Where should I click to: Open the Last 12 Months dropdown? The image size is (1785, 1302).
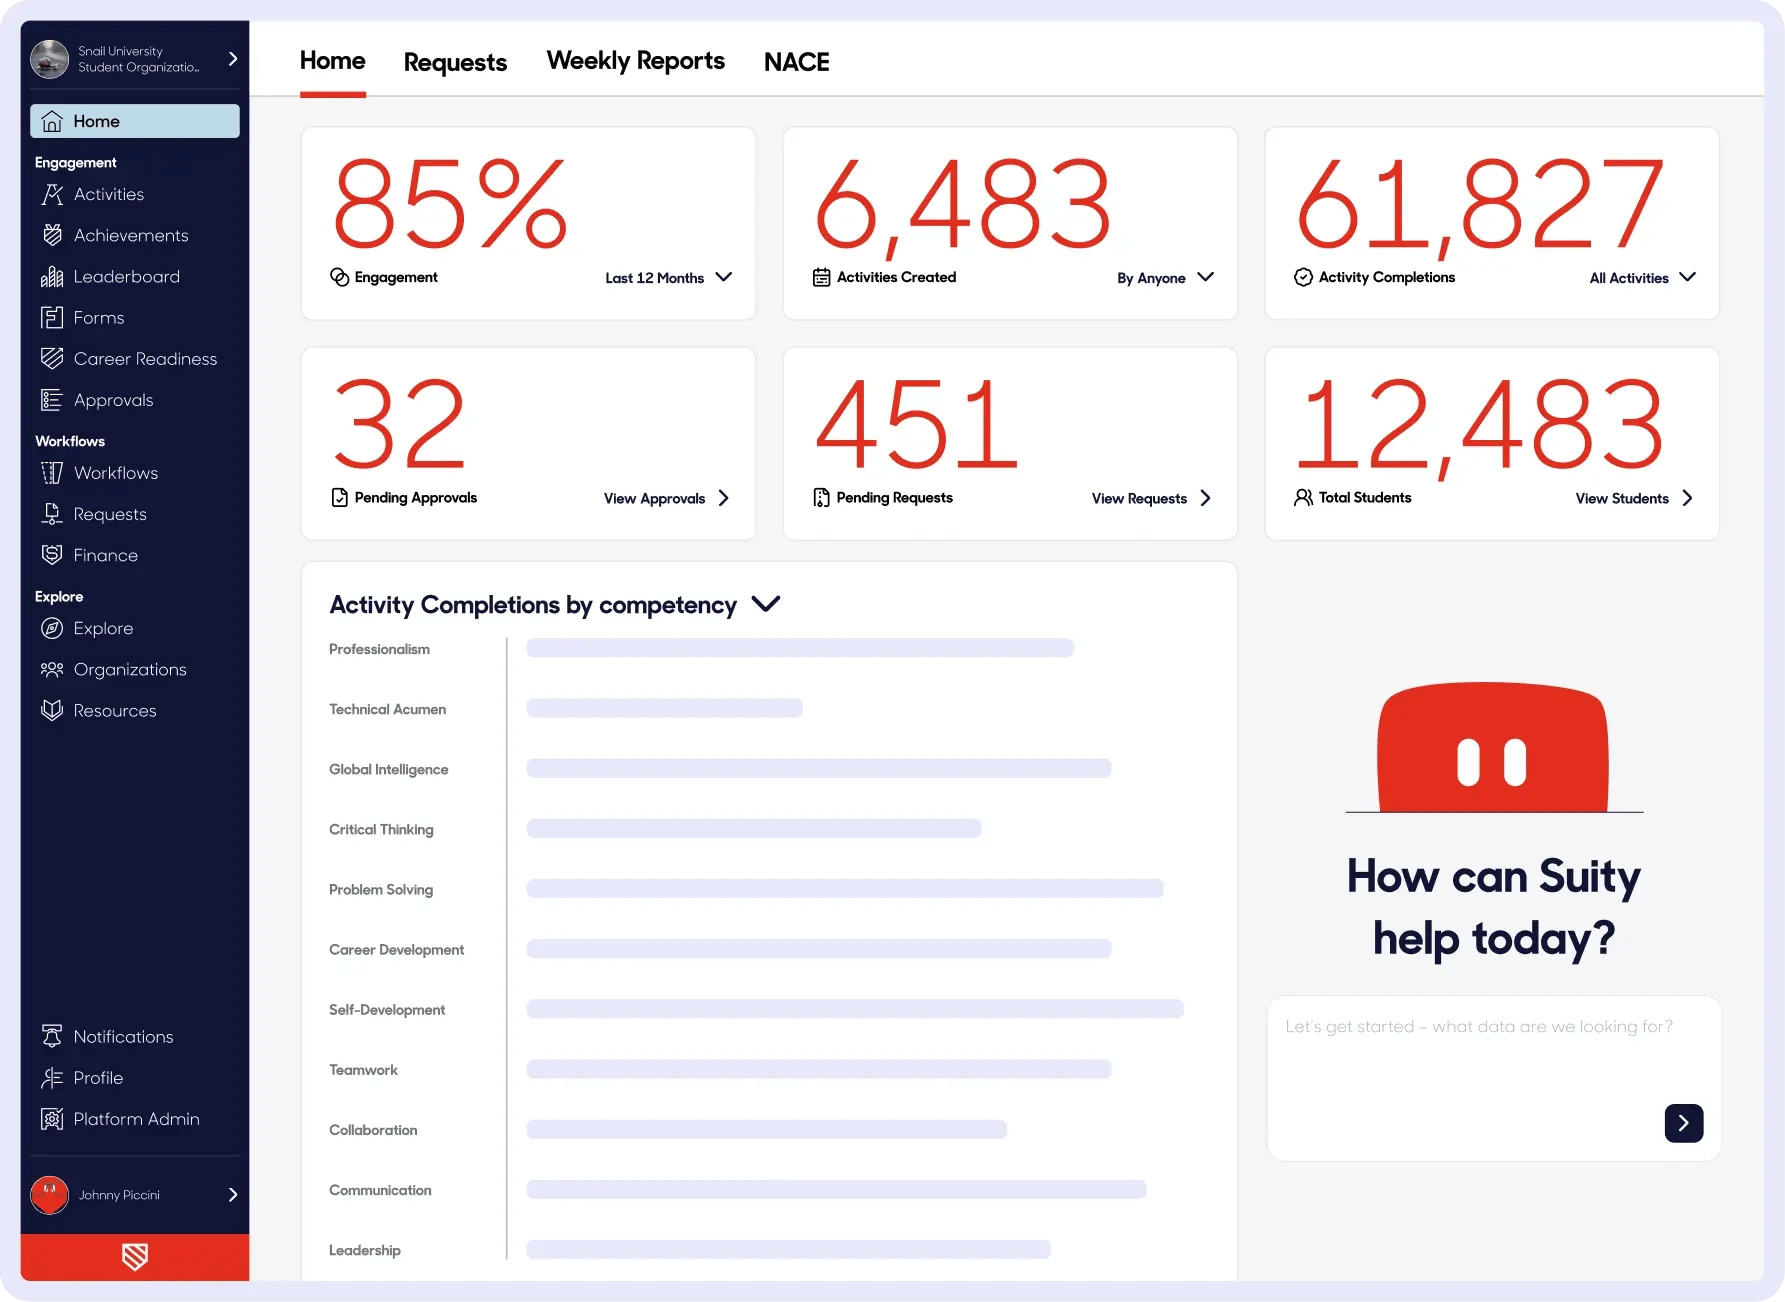click(668, 278)
